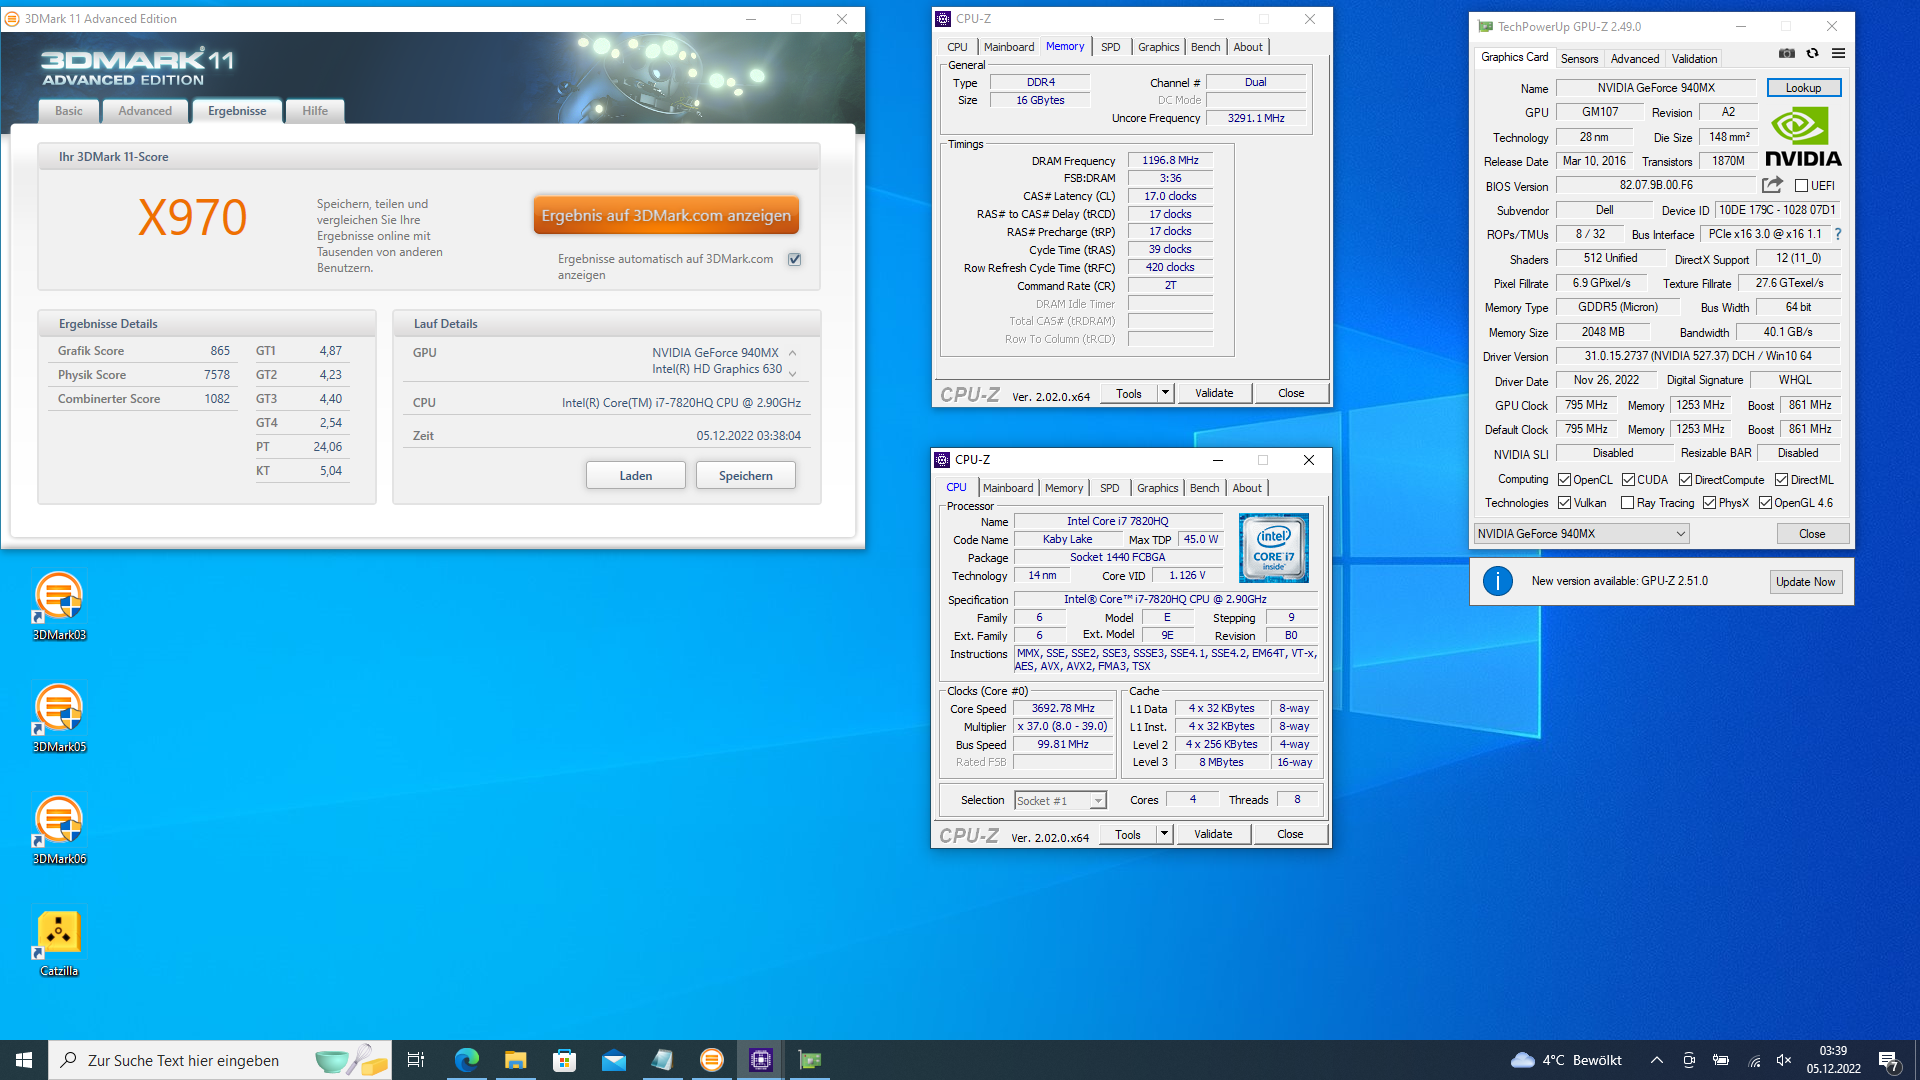The height and width of the screenshot is (1080, 1920).
Task: Toggle the DirectCompute checkbox
Action: click(1685, 480)
